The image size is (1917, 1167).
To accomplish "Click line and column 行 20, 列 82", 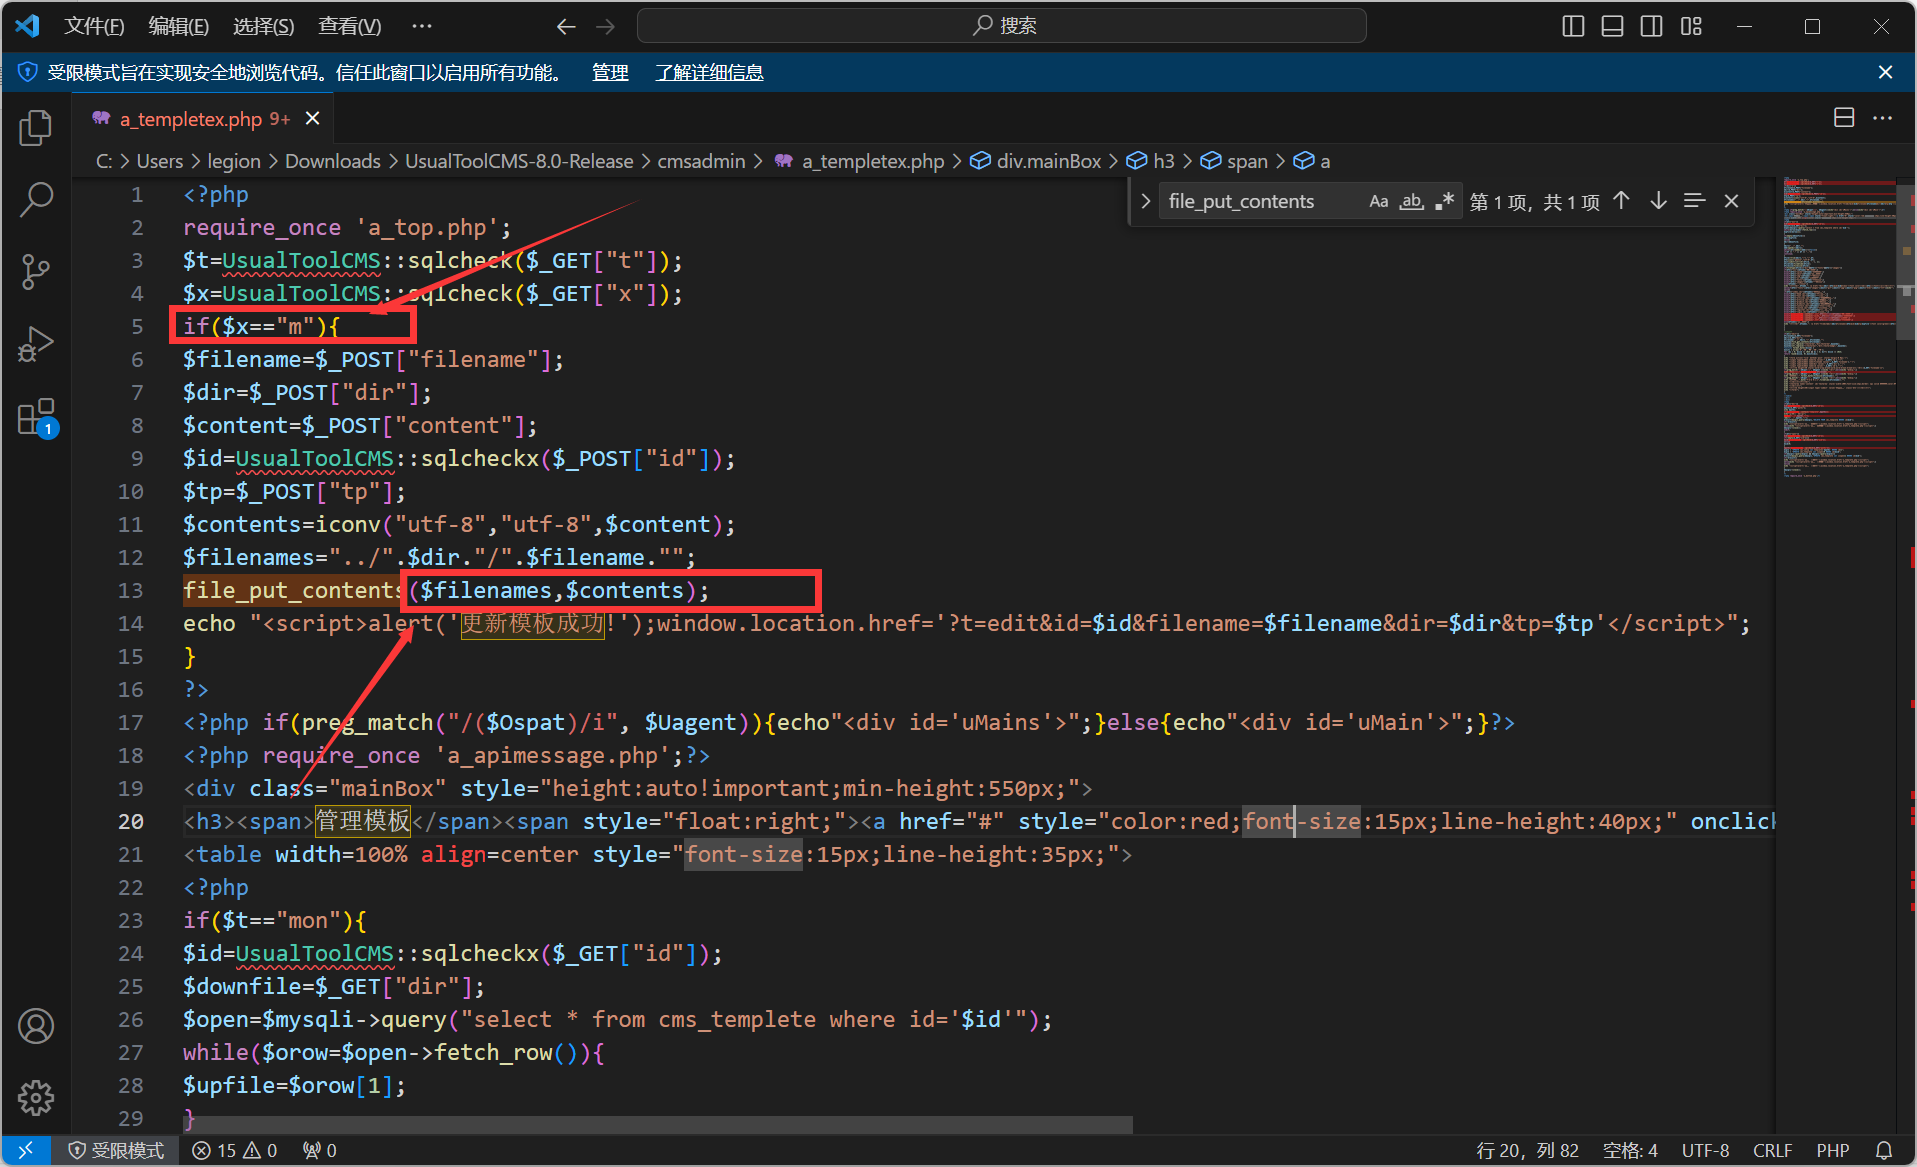I will click(1527, 1150).
